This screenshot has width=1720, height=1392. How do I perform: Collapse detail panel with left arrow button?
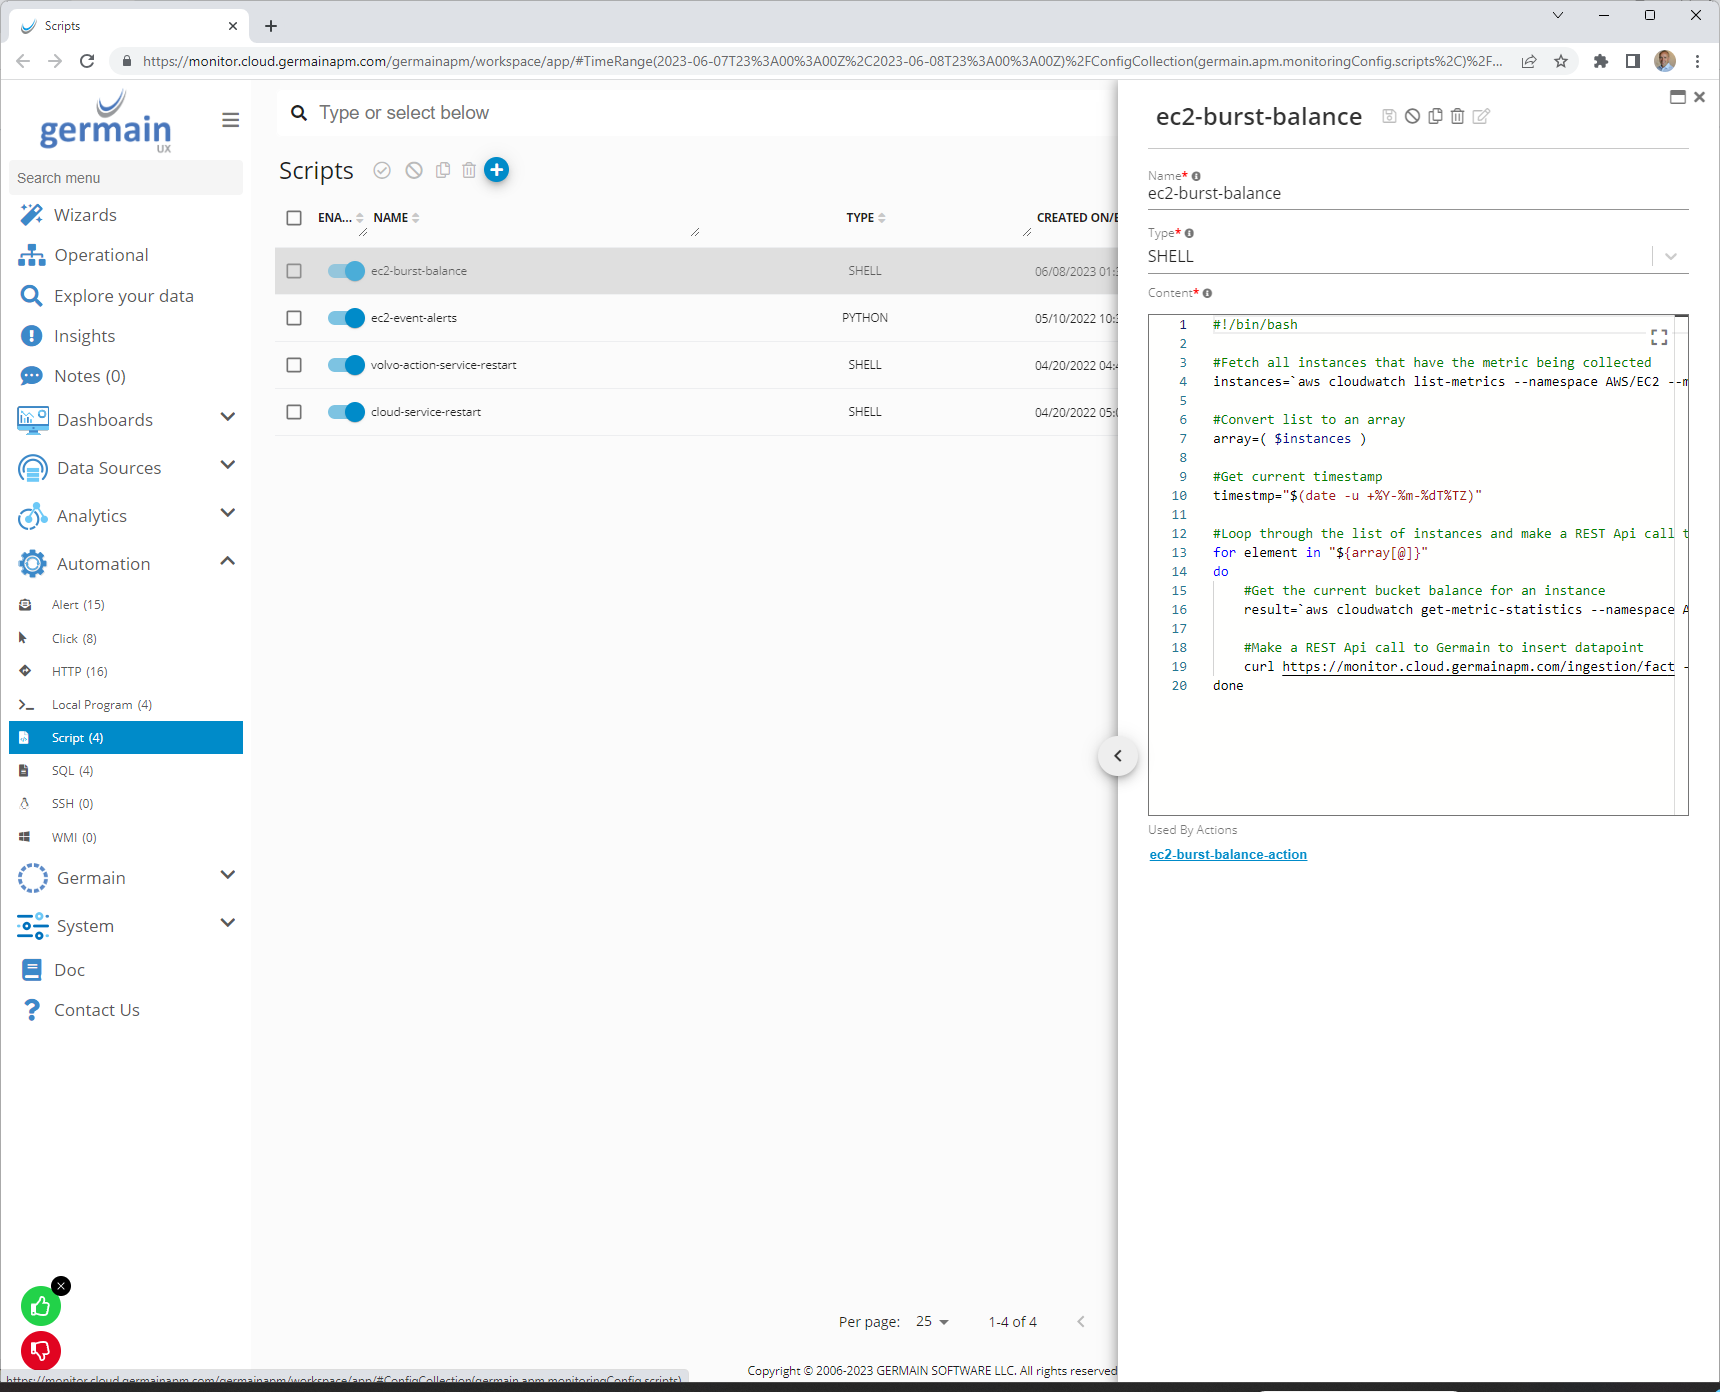[x=1118, y=756]
